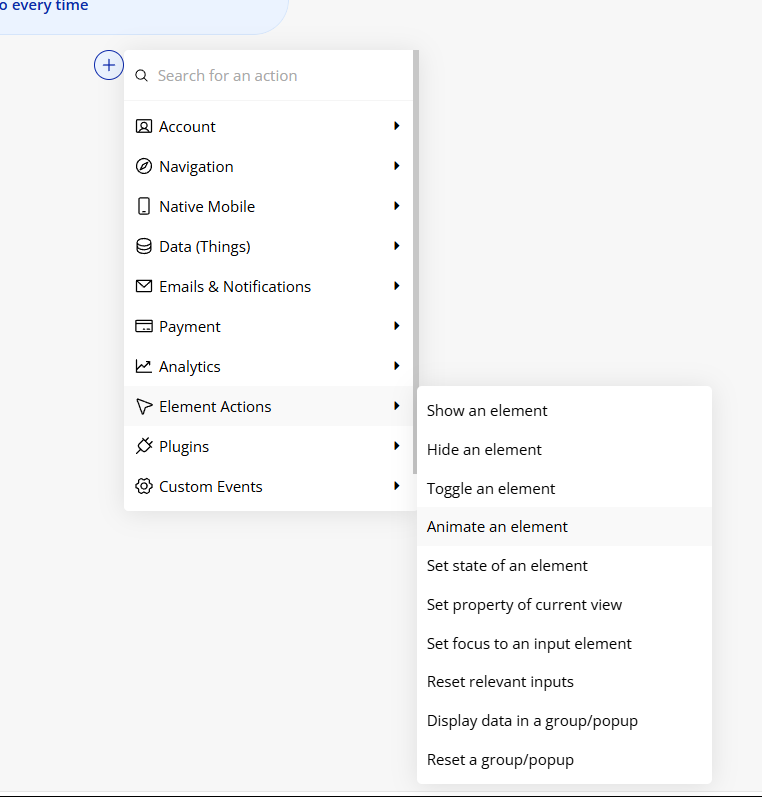This screenshot has height=797, width=762.
Task: Click the Emails & Notifications envelope icon
Action: click(x=144, y=286)
